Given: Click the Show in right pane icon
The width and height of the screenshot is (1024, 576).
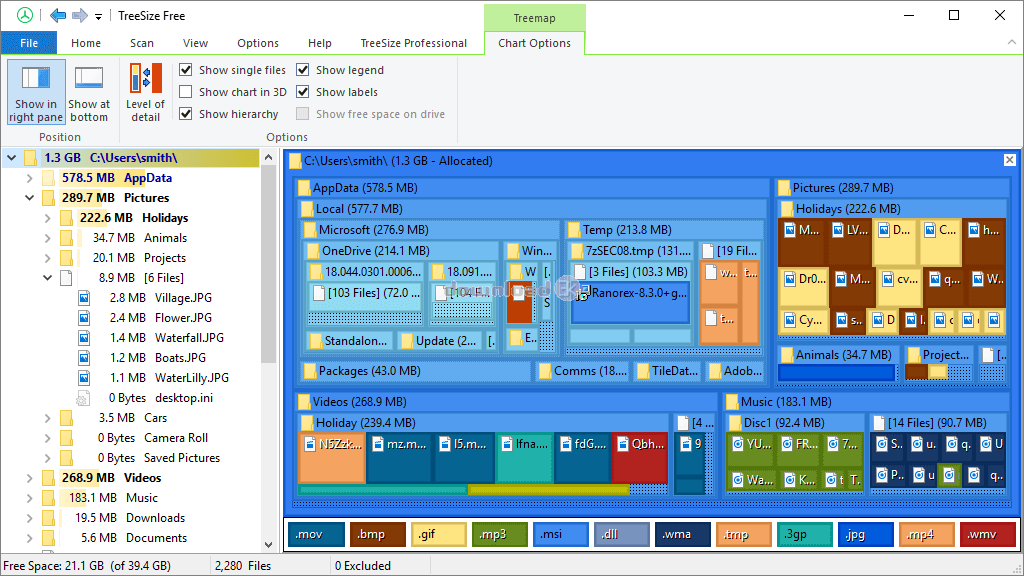Looking at the screenshot, I should click(36, 79).
